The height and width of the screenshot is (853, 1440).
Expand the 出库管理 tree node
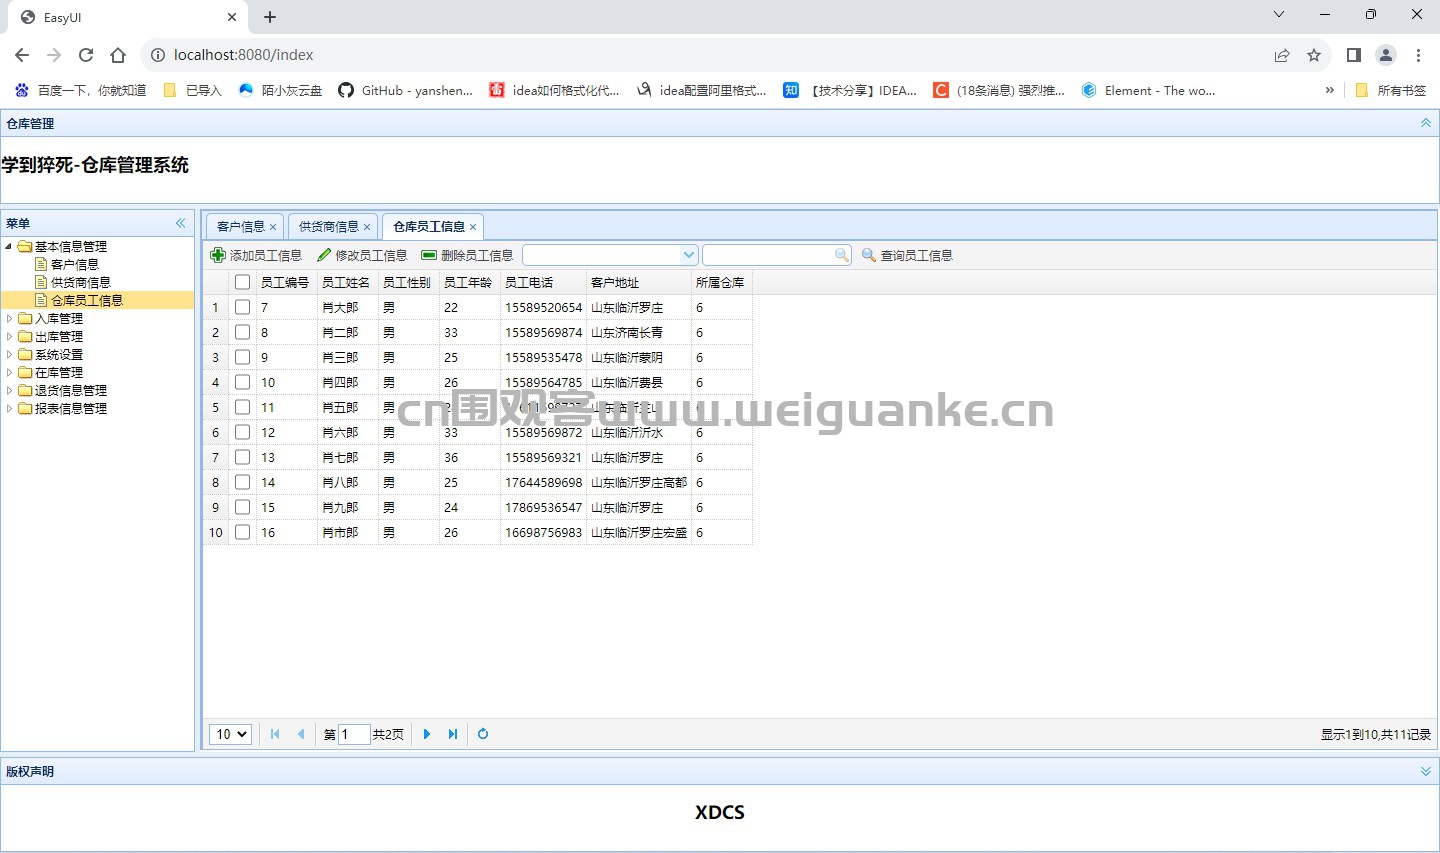coord(9,336)
